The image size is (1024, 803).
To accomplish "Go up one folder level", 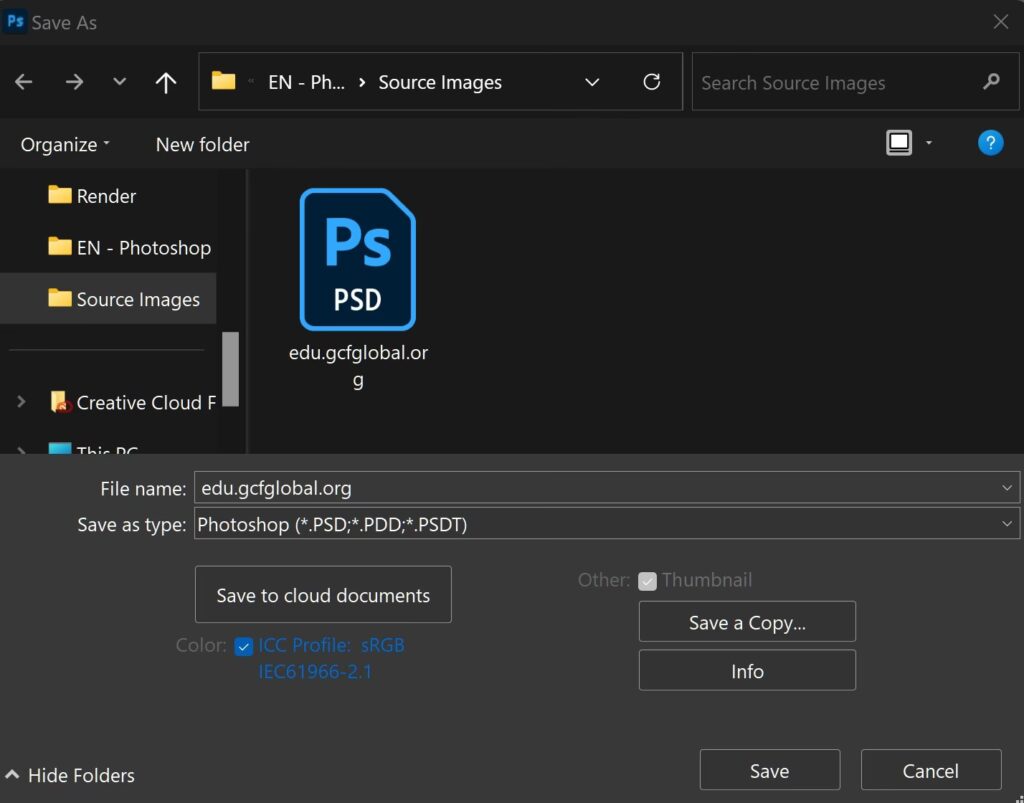I will pyautogui.click(x=166, y=82).
